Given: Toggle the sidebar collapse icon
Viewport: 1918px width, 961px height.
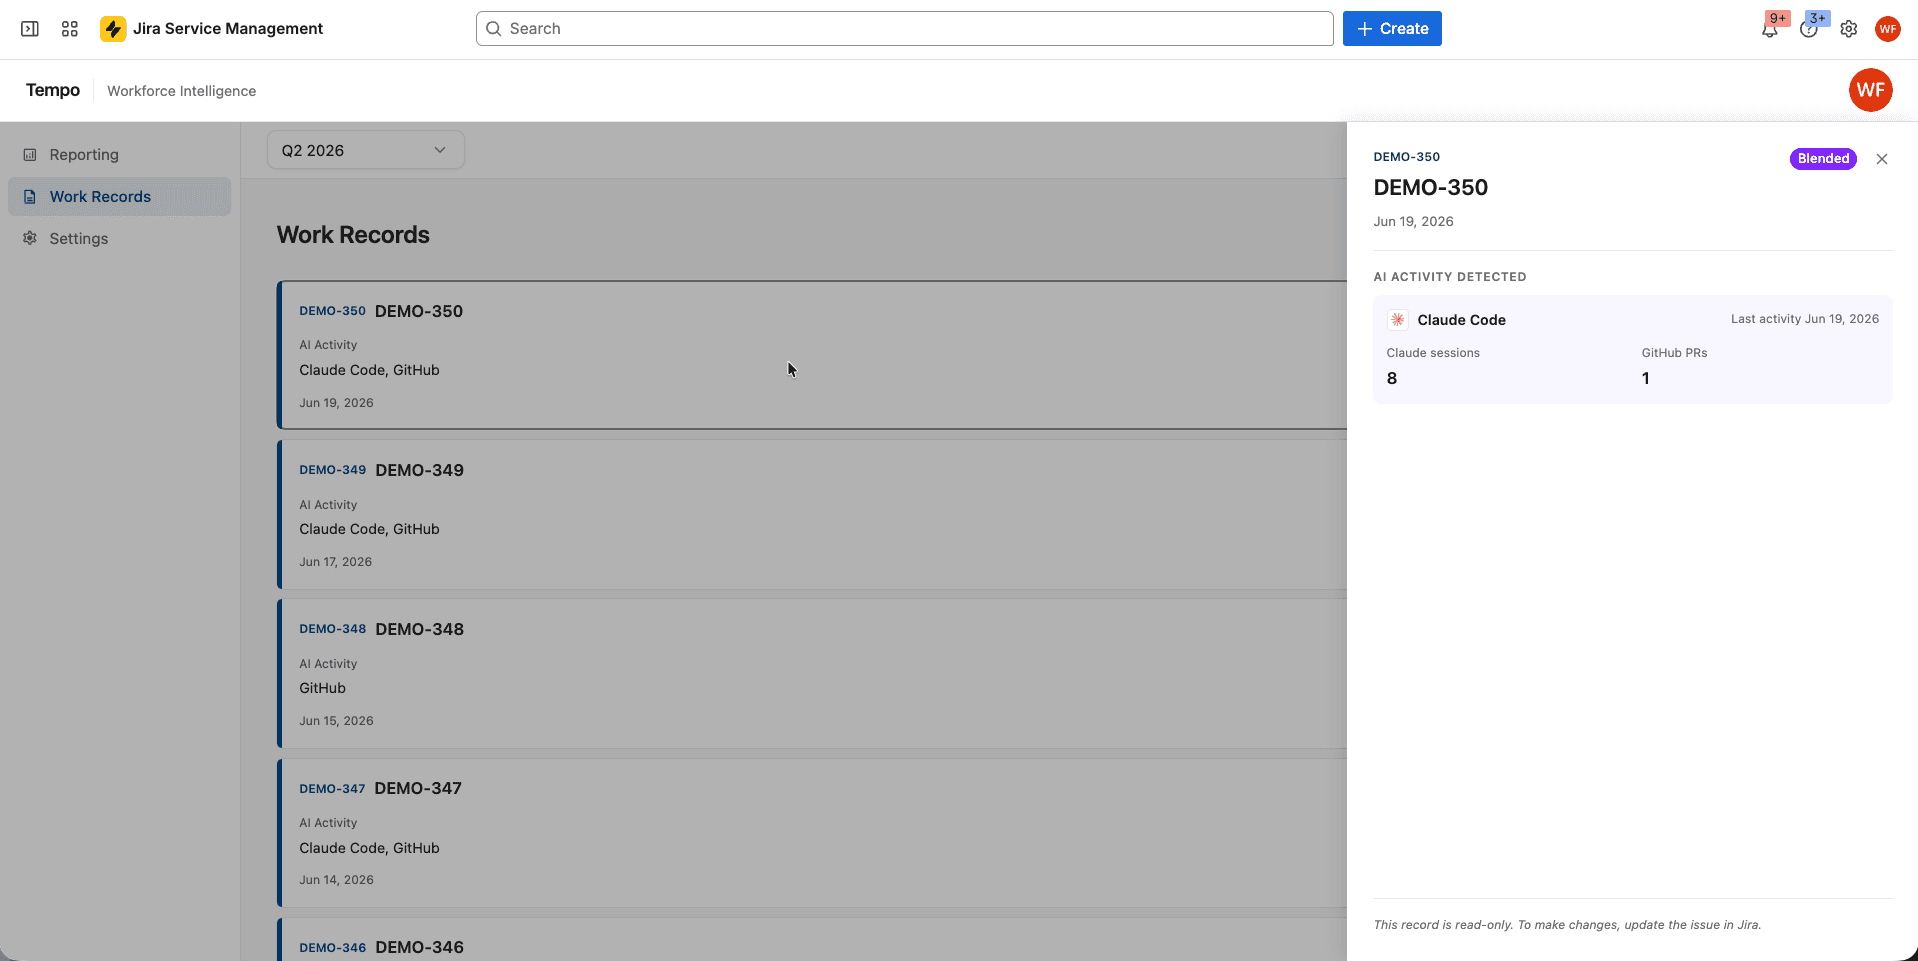Looking at the screenshot, I should point(30,29).
